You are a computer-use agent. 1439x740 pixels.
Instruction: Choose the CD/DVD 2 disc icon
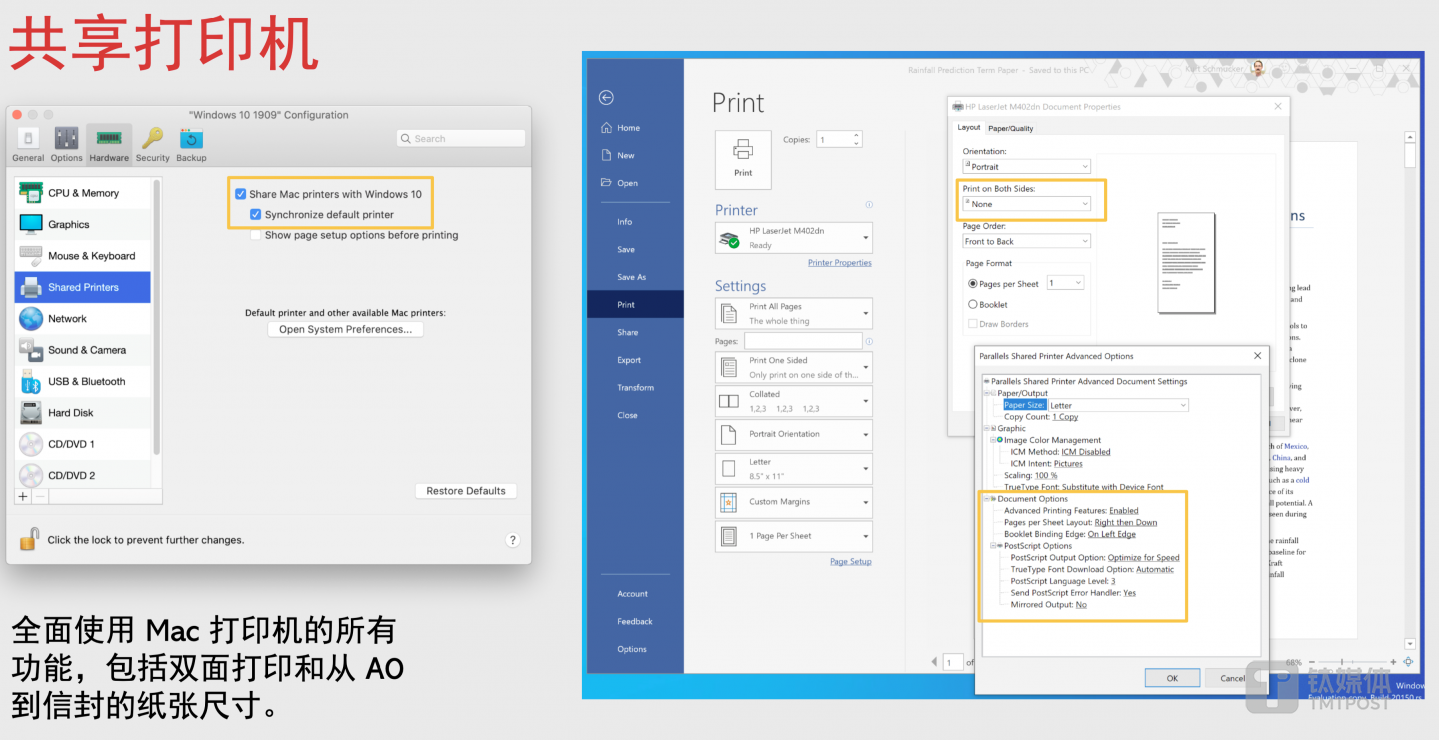pyautogui.click(x=31, y=475)
